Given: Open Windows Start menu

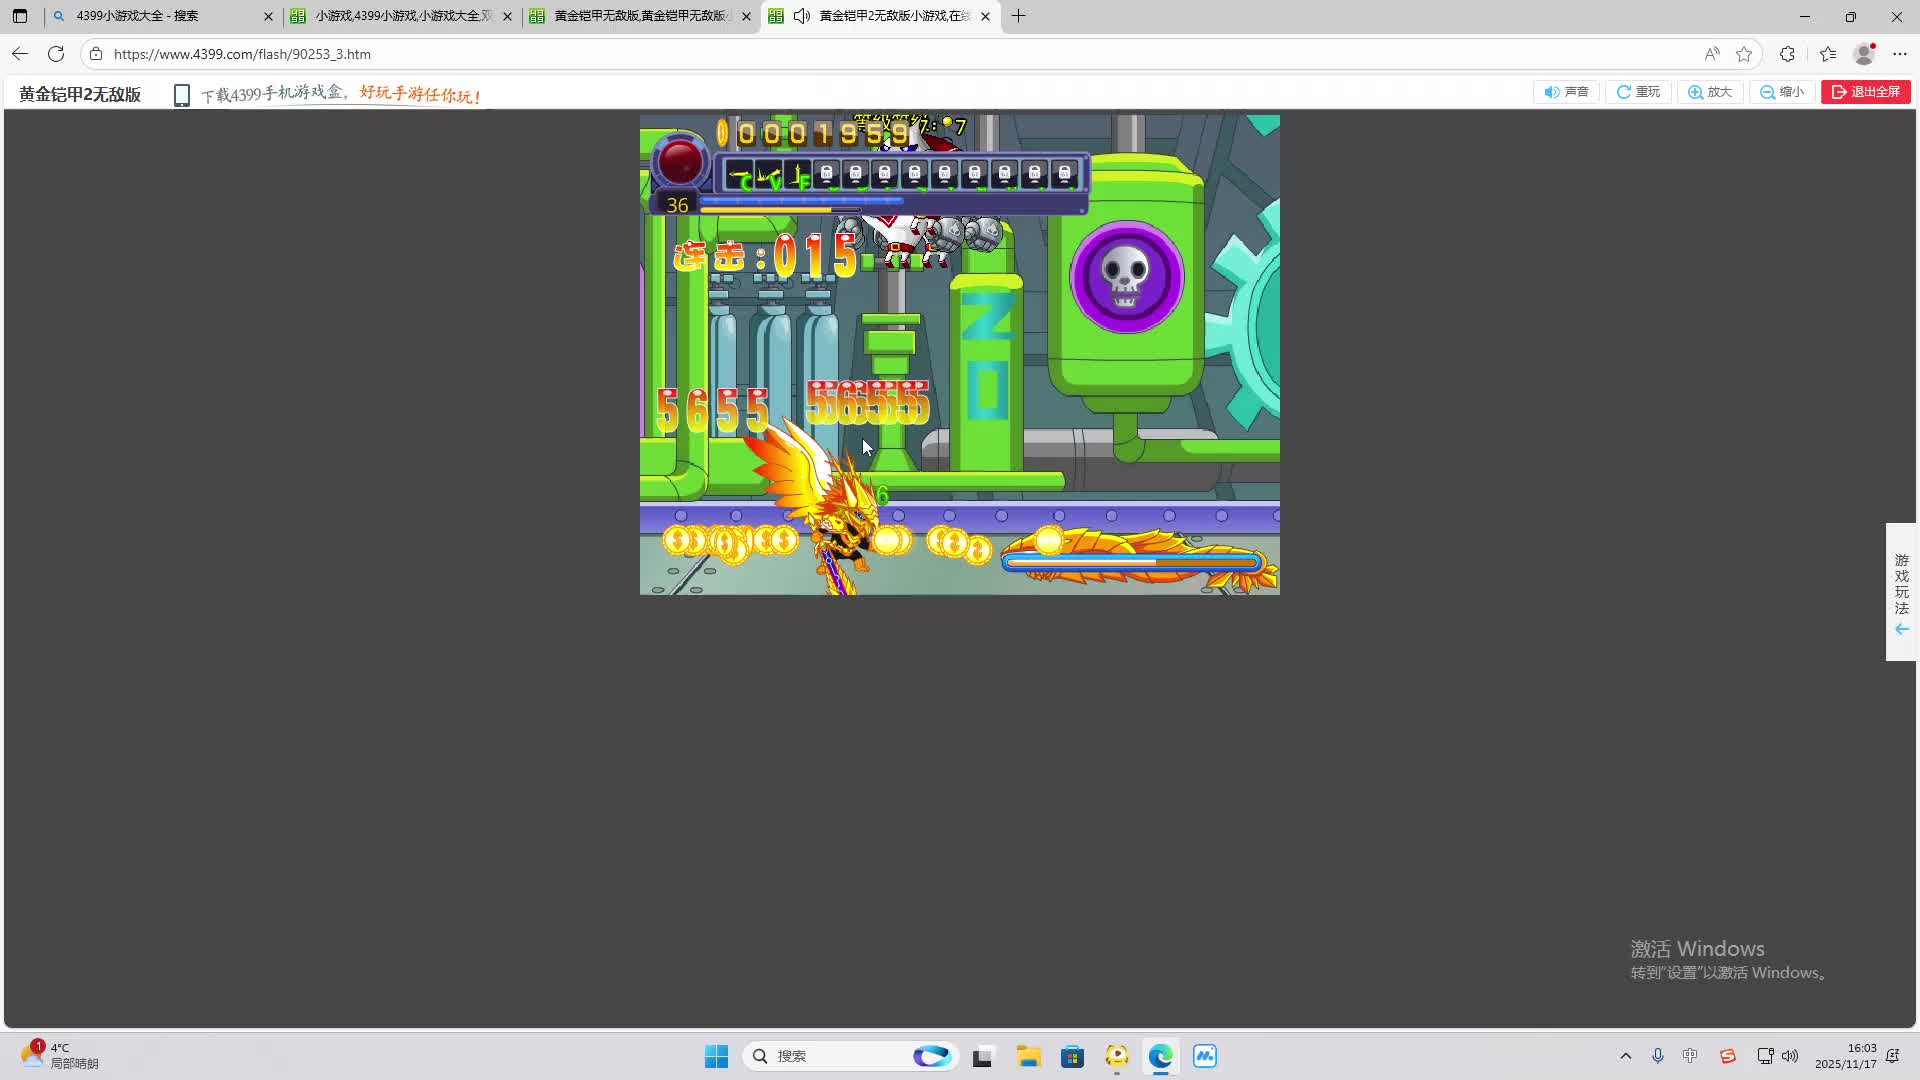Looking at the screenshot, I should (x=716, y=1056).
